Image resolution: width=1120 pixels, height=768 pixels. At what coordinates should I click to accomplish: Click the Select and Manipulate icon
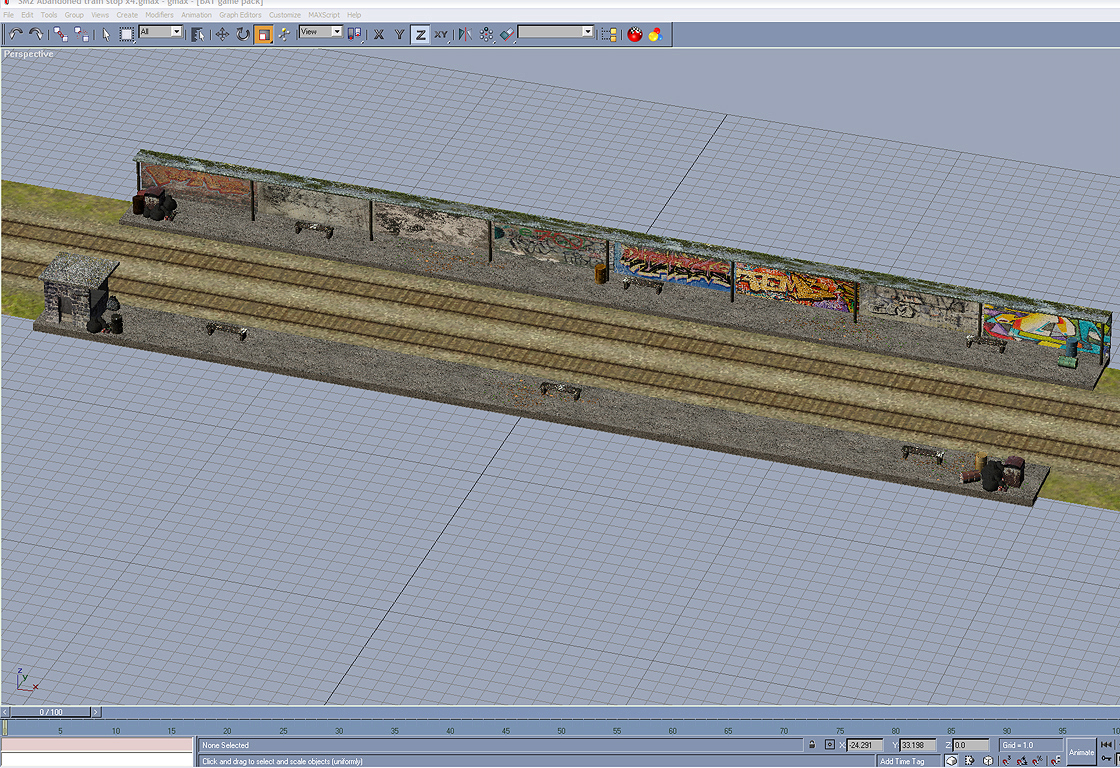(x=284, y=34)
